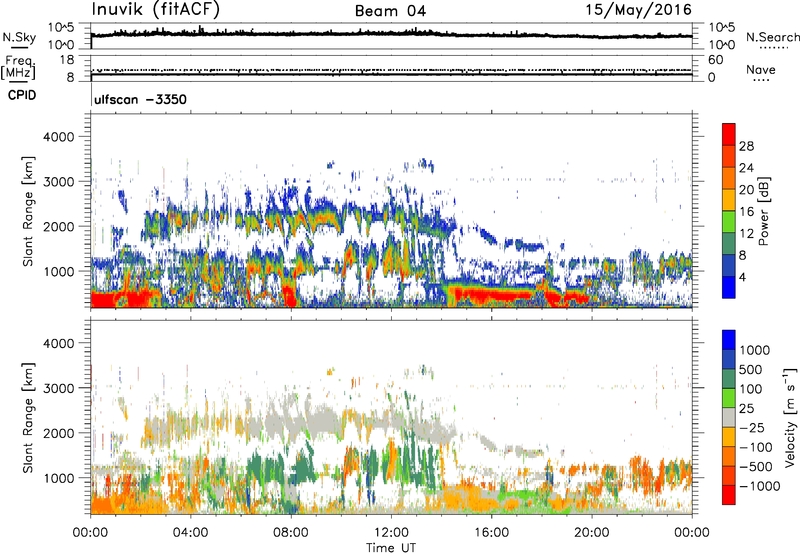Click the '-100' label on velocity colorbar
This screenshot has width=800, height=554.
tap(756, 447)
